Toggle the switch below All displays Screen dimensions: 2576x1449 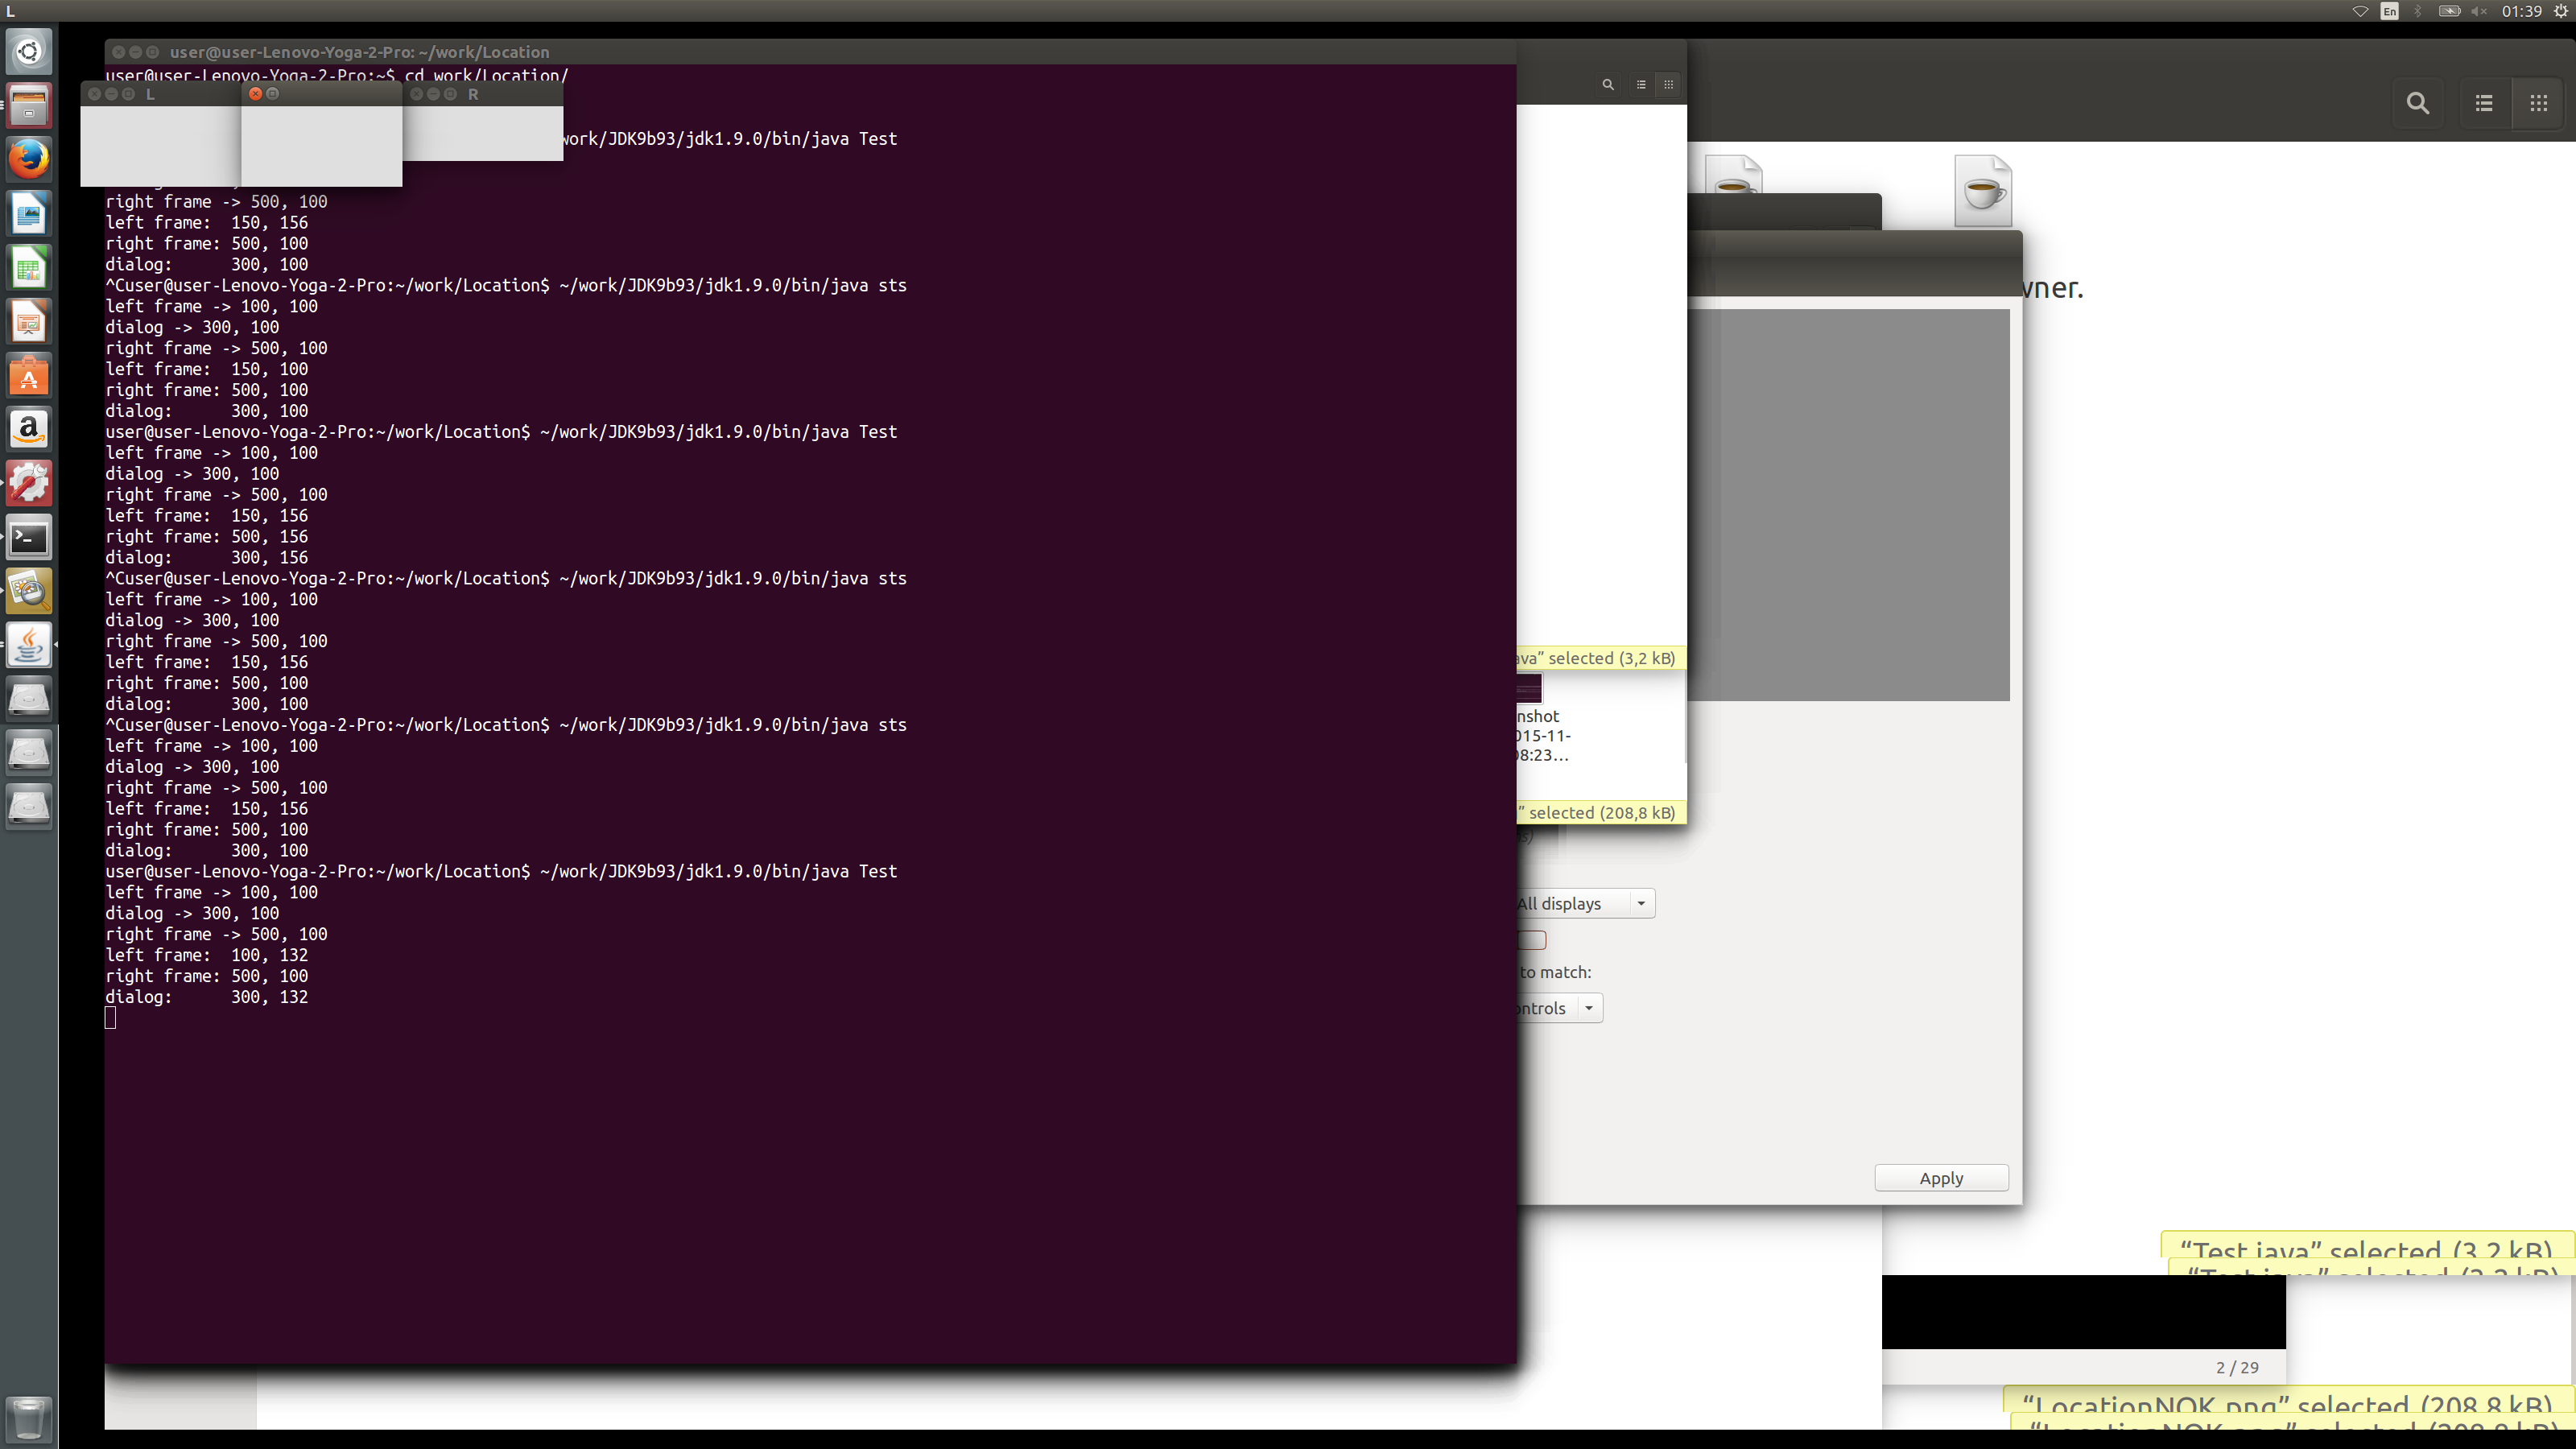pyautogui.click(x=1532, y=940)
